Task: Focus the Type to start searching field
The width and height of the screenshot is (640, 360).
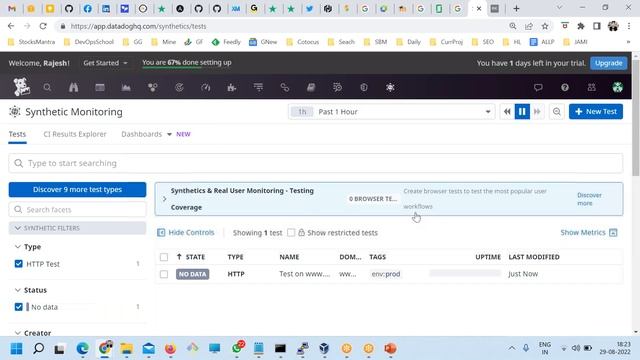Action: 316,163
